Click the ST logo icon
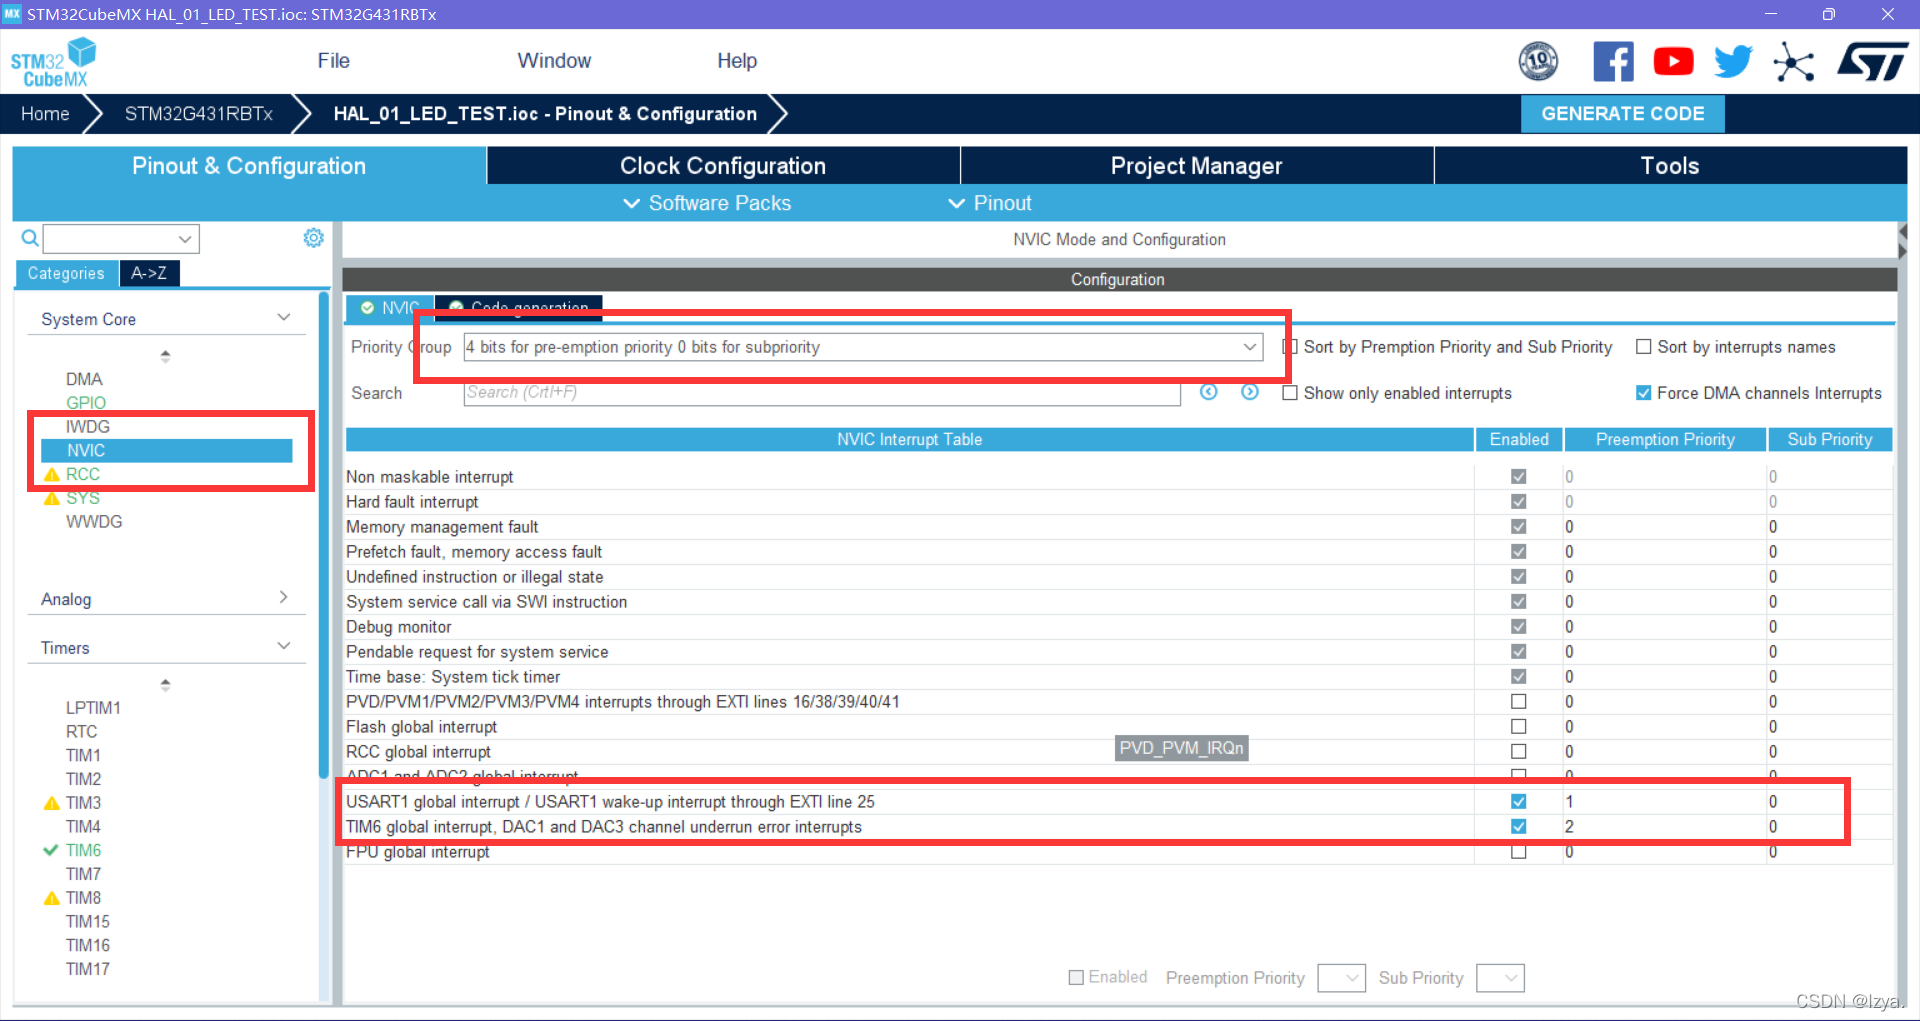 pos(1873,61)
